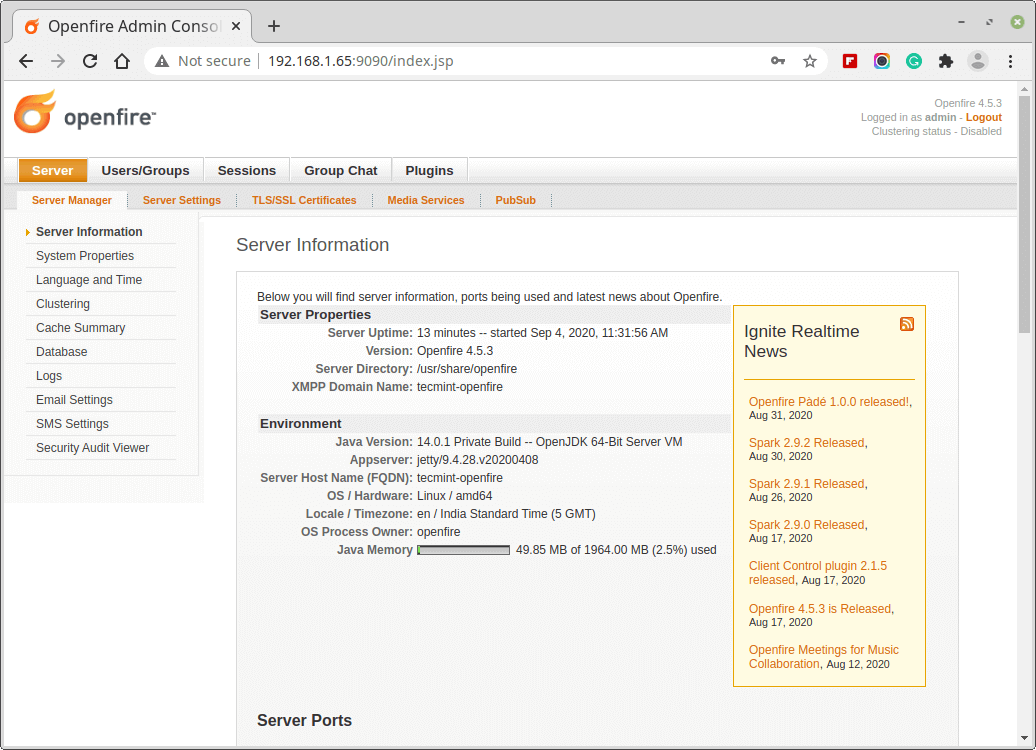
Task: Open the Grammarly extension icon
Action: [x=914, y=61]
